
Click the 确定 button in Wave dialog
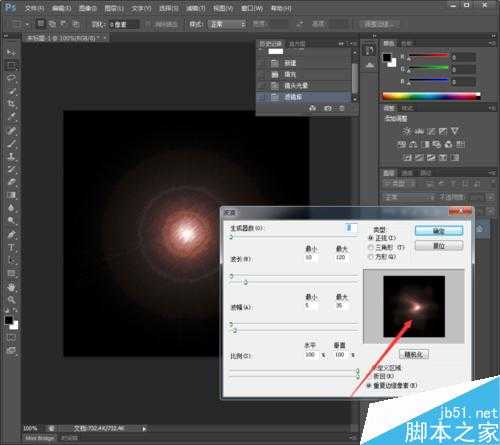tap(439, 231)
